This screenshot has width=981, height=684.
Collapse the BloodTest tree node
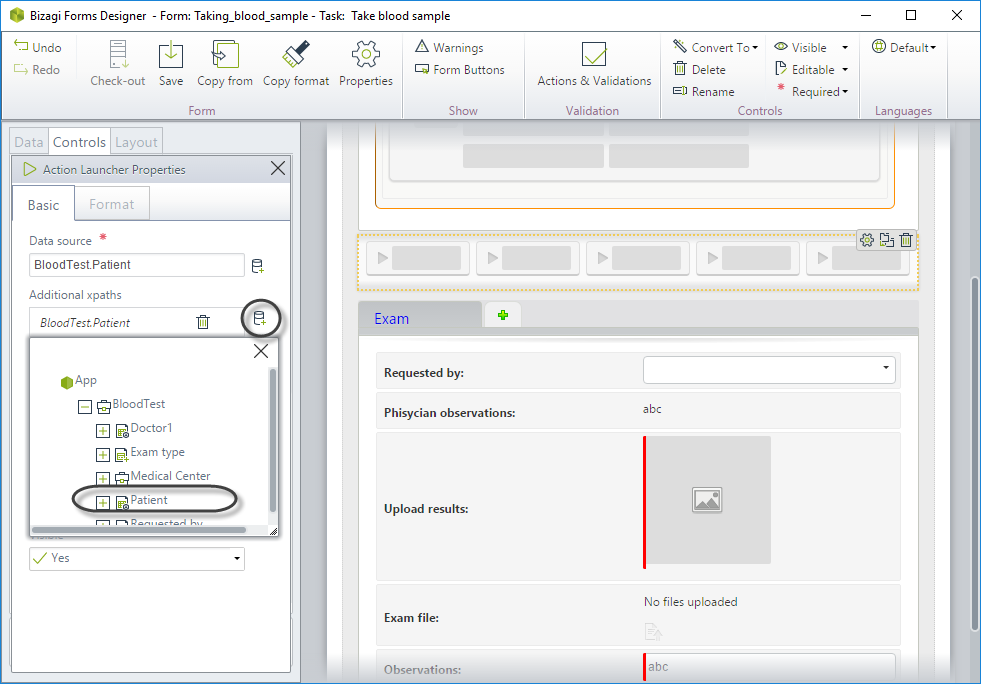click(85, 407)
